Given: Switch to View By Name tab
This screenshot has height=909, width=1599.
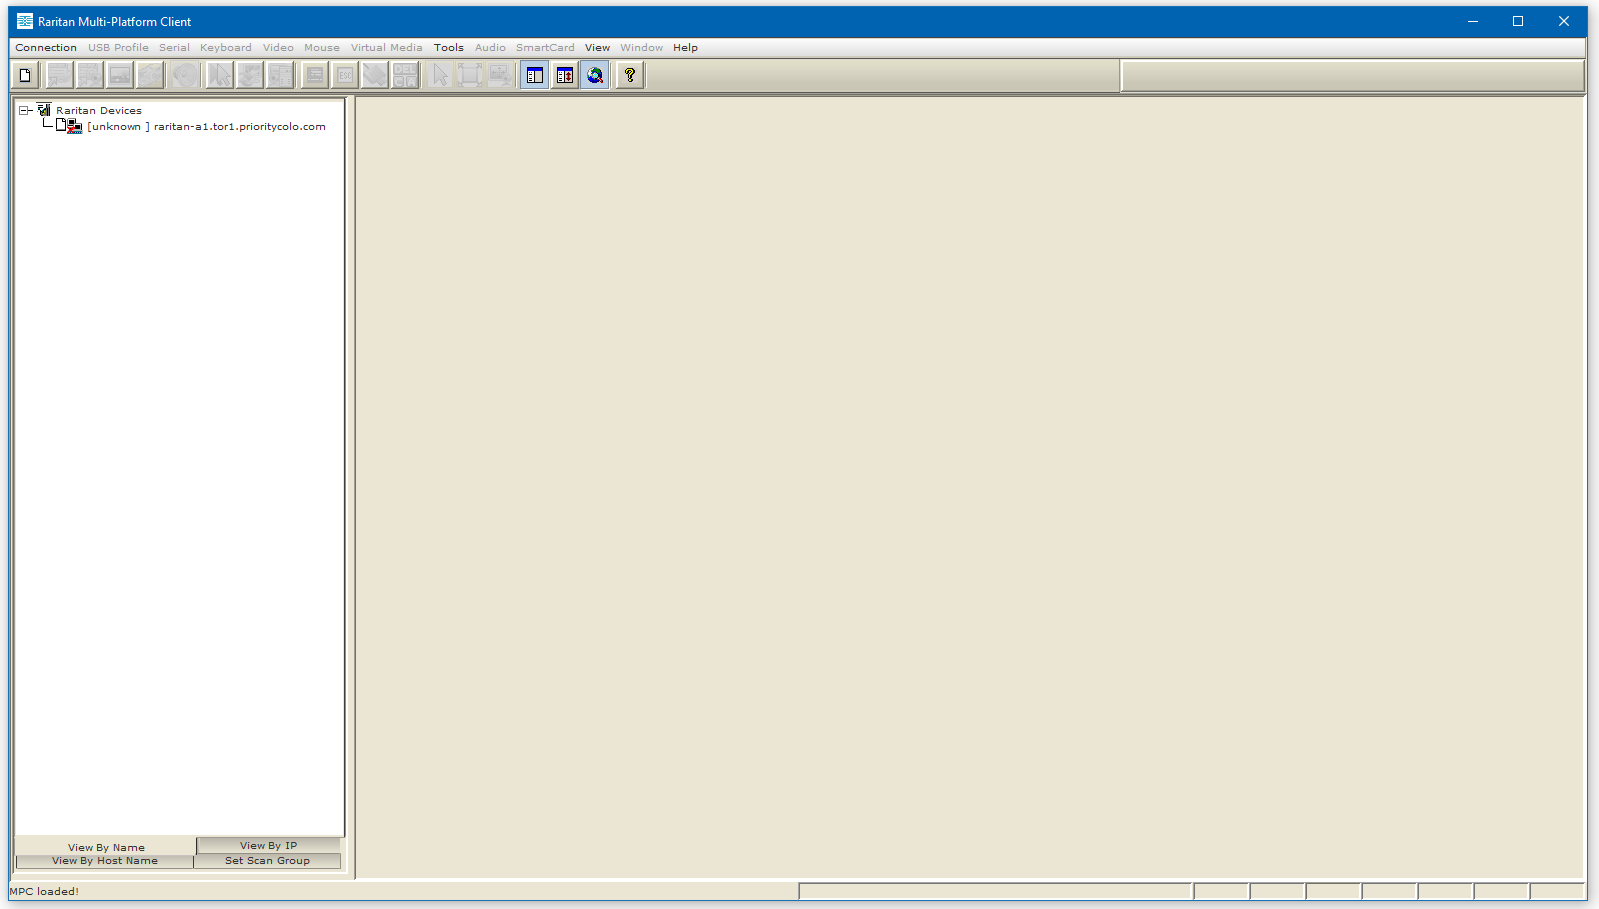Looking at the screenshot, I should 106,847.
